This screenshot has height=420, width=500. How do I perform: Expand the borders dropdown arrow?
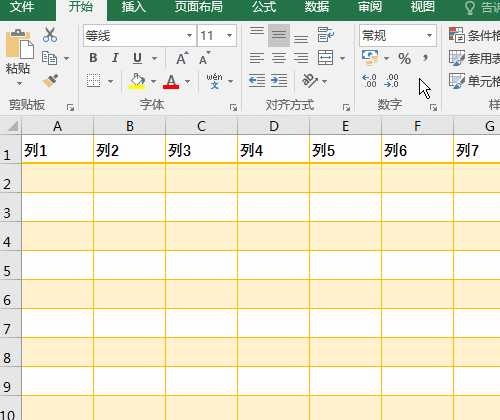(110, 81)
